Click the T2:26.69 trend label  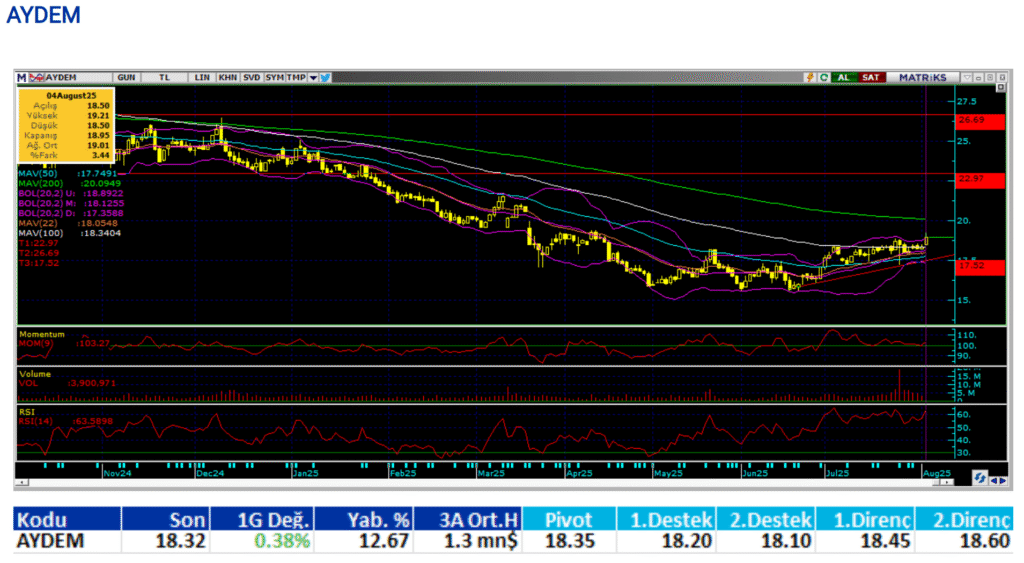tap(39, 253)
